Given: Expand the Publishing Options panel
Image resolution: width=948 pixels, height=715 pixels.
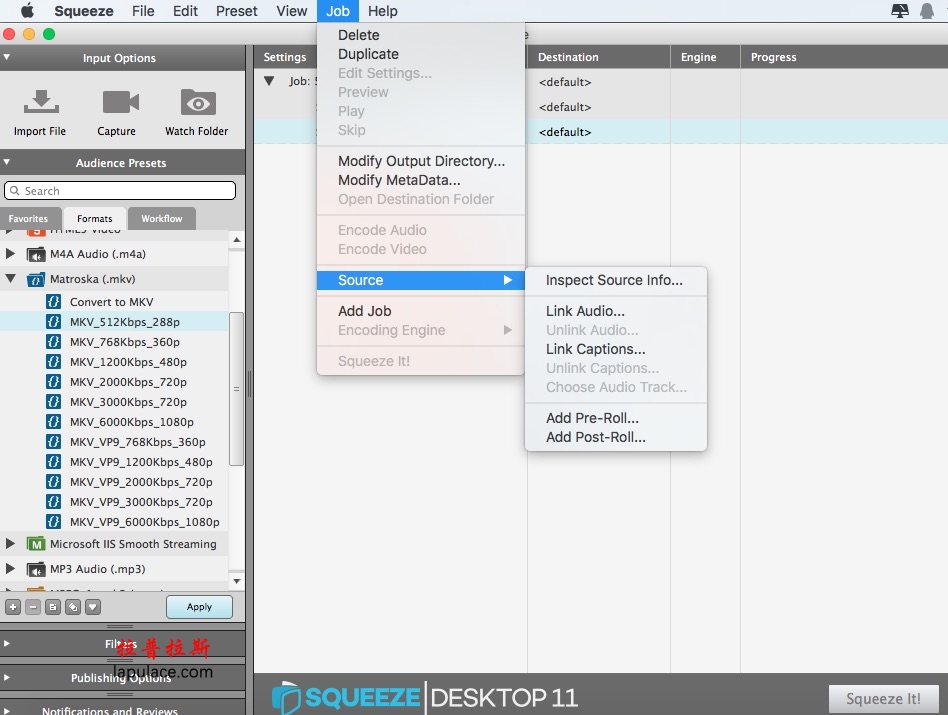Looking at the screenshot, I should coord(7,678).
